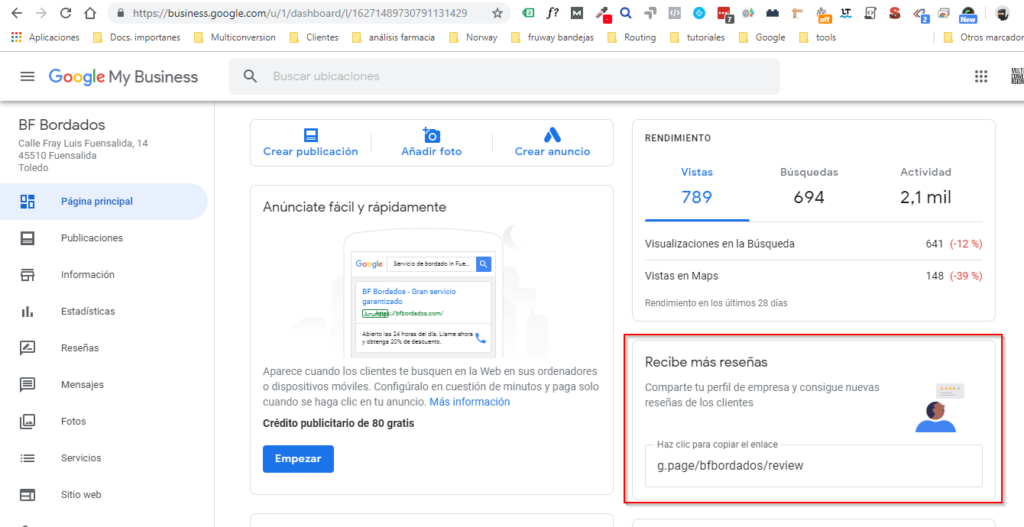1024x527 pixels.
Task: Click the Anúnciate fácil y rápidamente heading
Action: click(x=355, y=207)
